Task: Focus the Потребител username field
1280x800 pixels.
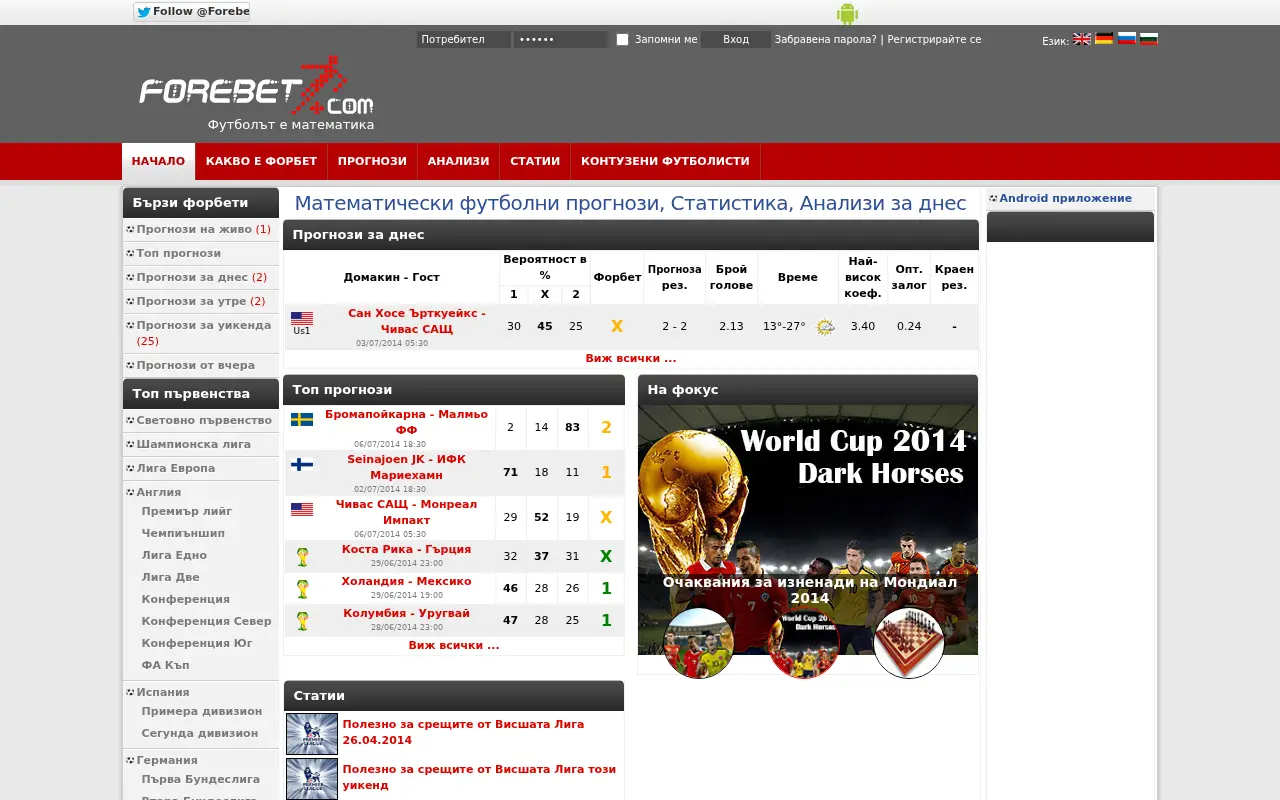Action: pyautogui.click(x=464, y=40)
